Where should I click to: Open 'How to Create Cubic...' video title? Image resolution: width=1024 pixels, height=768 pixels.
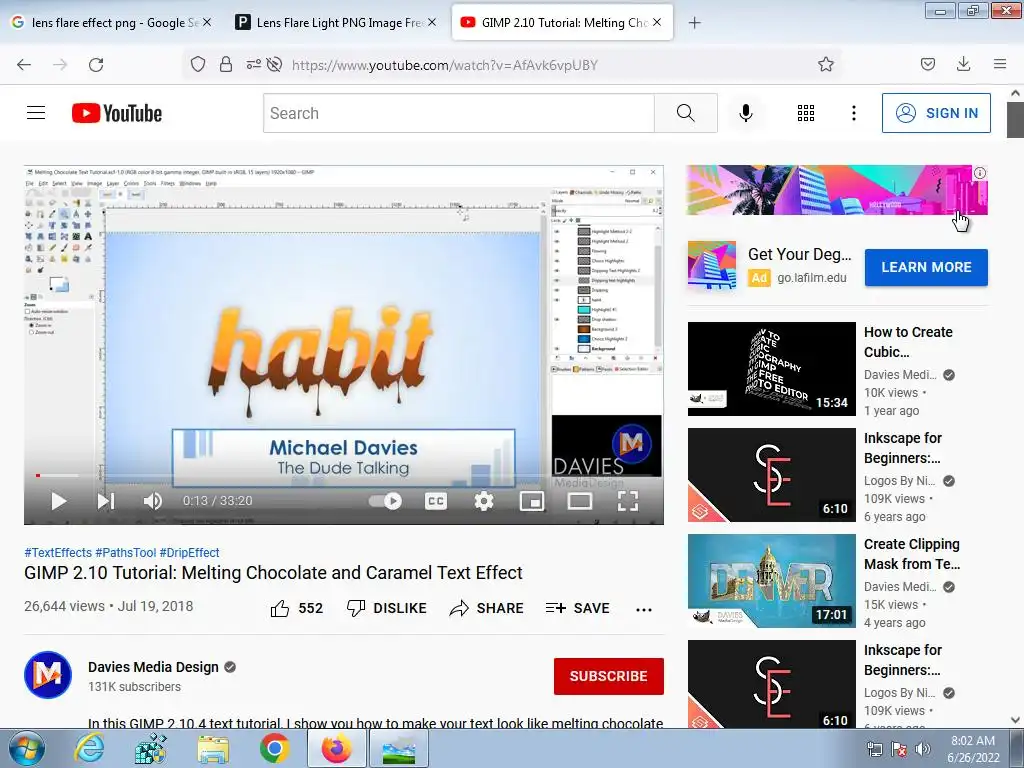(x=908, y=342)
